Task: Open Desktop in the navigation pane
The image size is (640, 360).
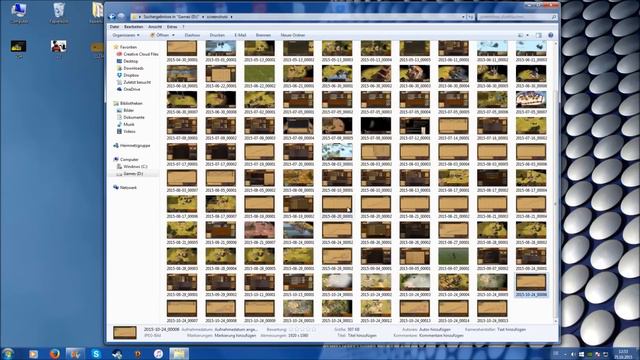Action: 127,61
